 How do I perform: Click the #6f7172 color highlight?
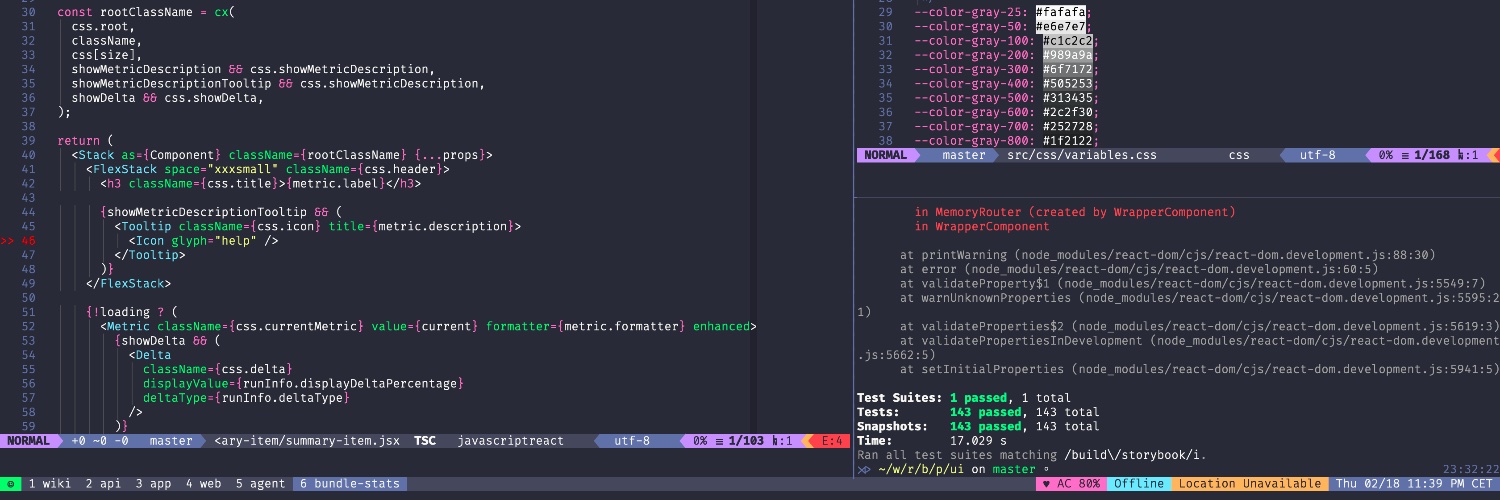[x=1068, y=69]
